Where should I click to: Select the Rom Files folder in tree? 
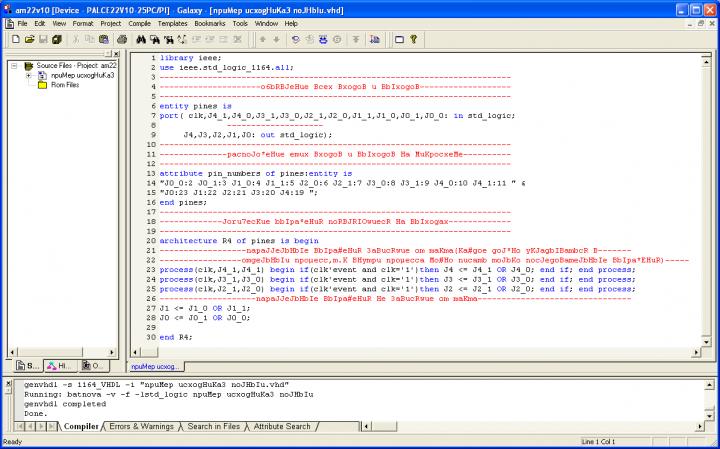click(x=58, y=85)
